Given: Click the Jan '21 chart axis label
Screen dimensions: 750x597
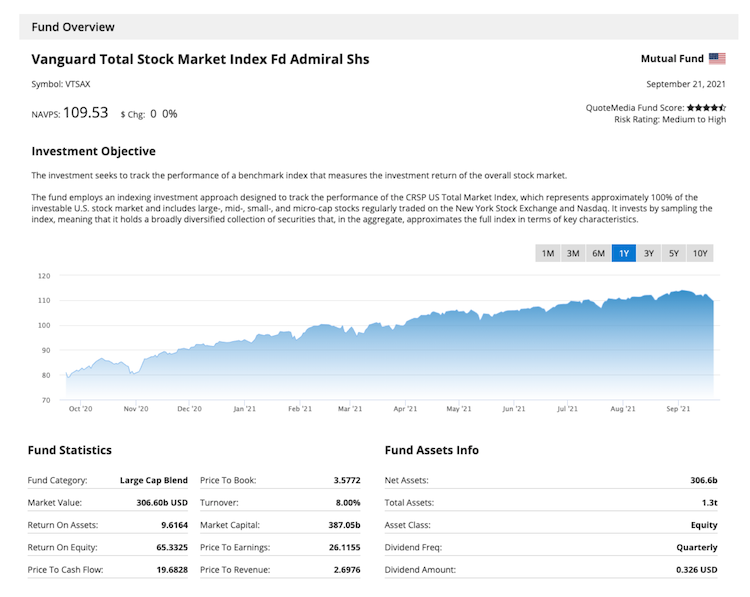Looking at the screenshot, I should coord(244,409).
